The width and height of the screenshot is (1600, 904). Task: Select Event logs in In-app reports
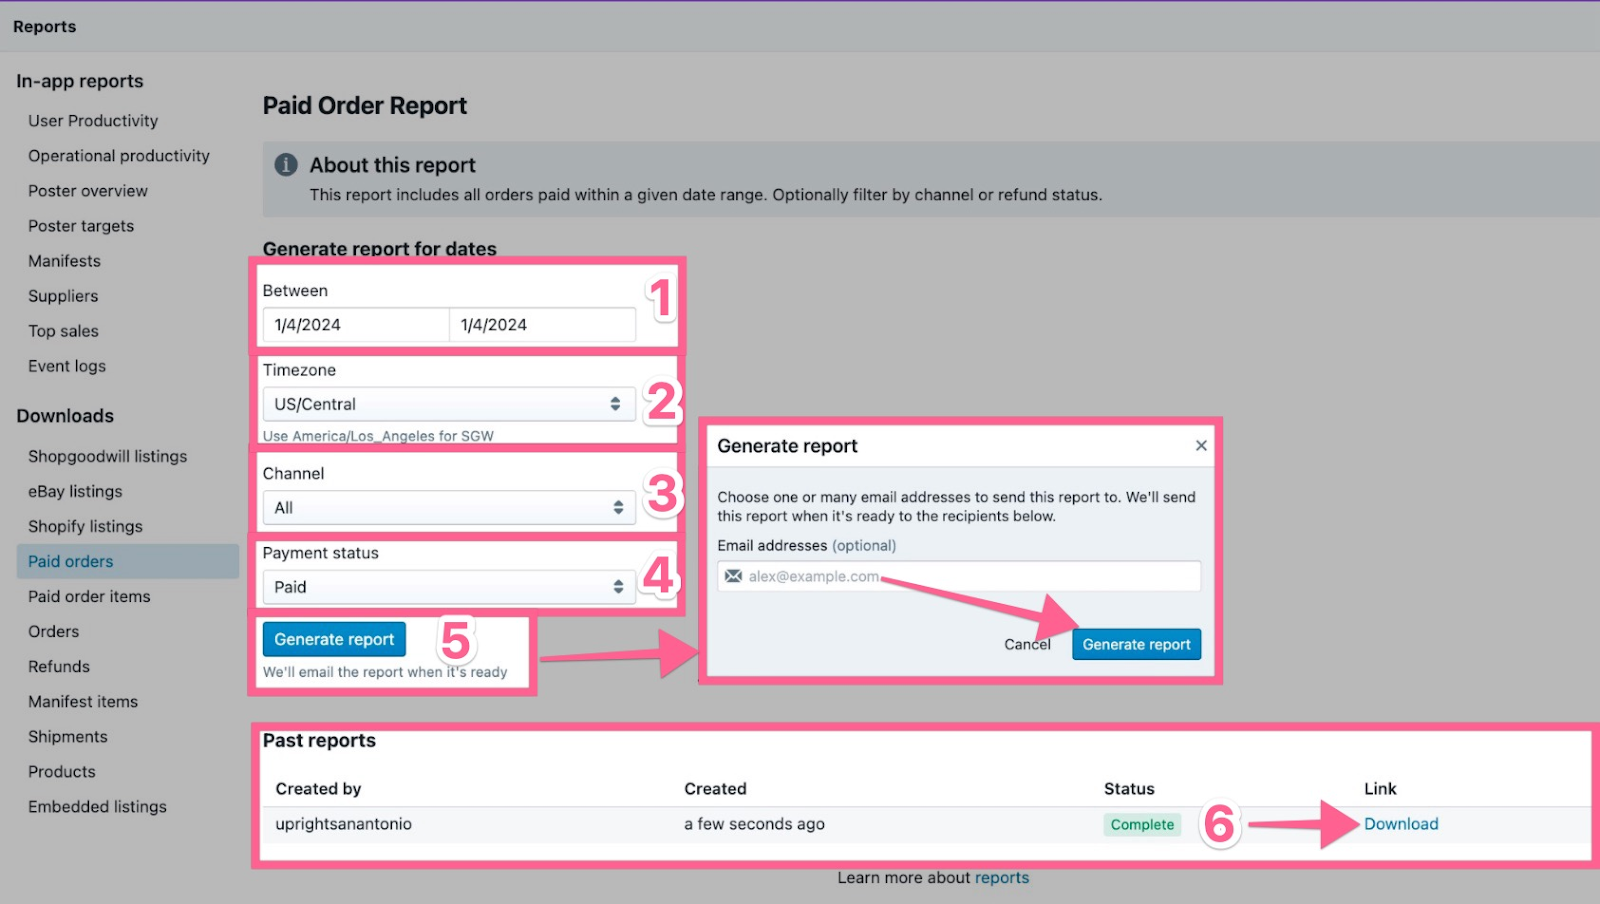[67, 366]
